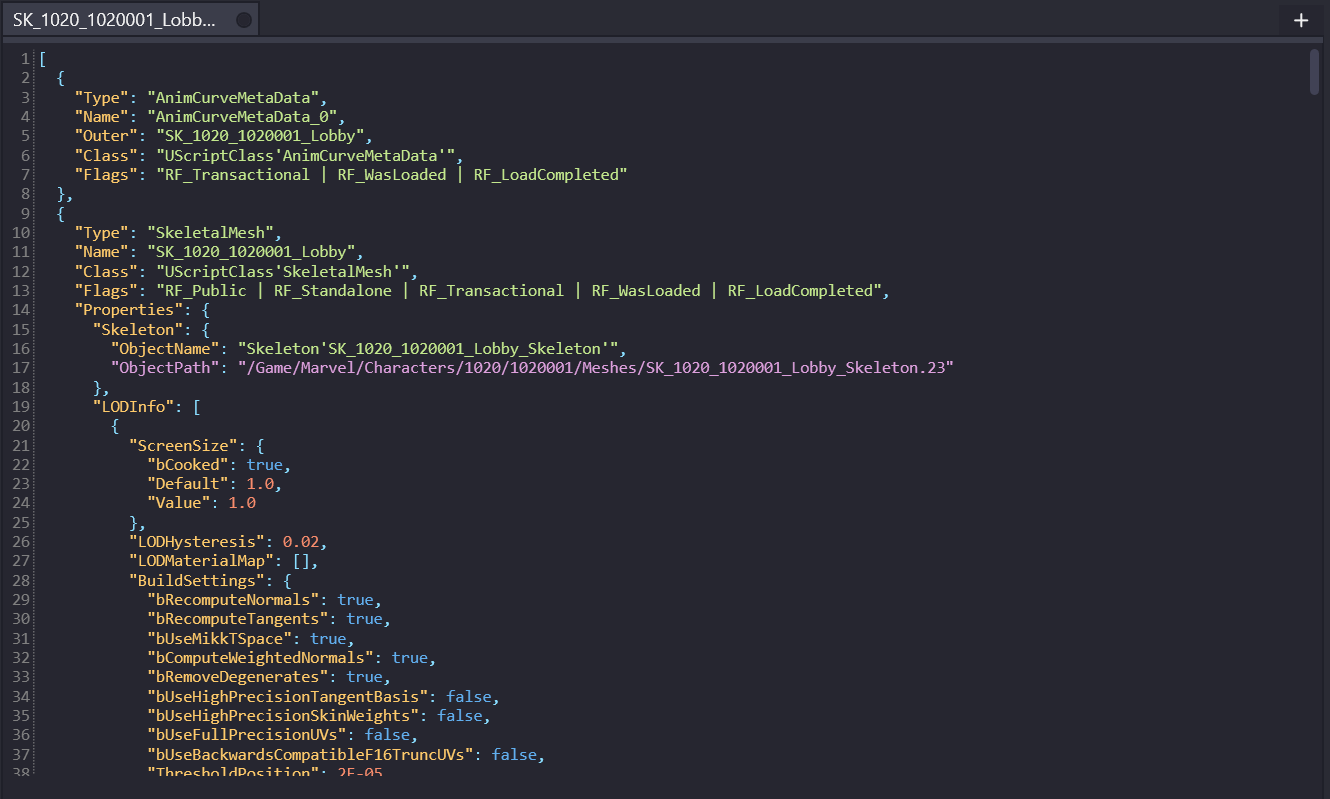1330x799 pixels.
Task: Click the vertical scrollbar thumb
Action: pyautogui.click(x=1315, y=72)
